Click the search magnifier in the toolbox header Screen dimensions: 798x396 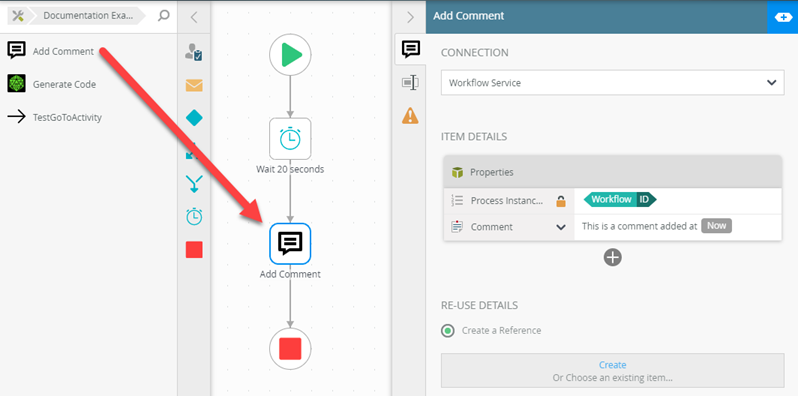[163, 16]
